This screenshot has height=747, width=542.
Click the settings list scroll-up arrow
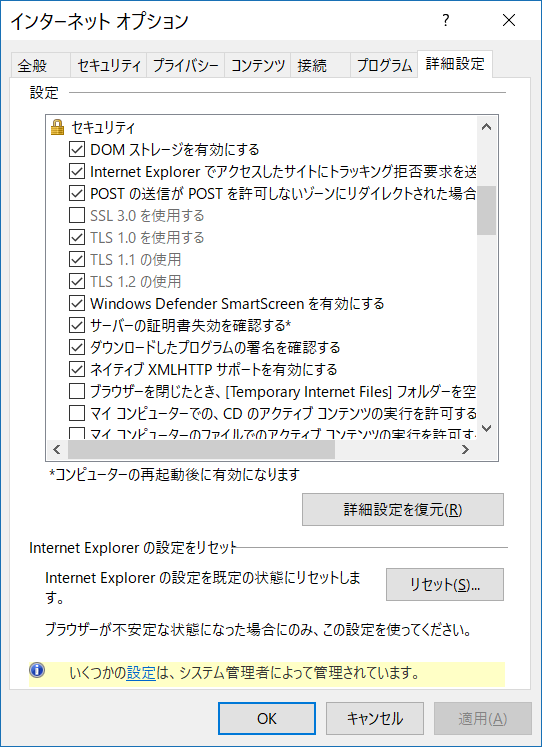[x=486, y=127]
